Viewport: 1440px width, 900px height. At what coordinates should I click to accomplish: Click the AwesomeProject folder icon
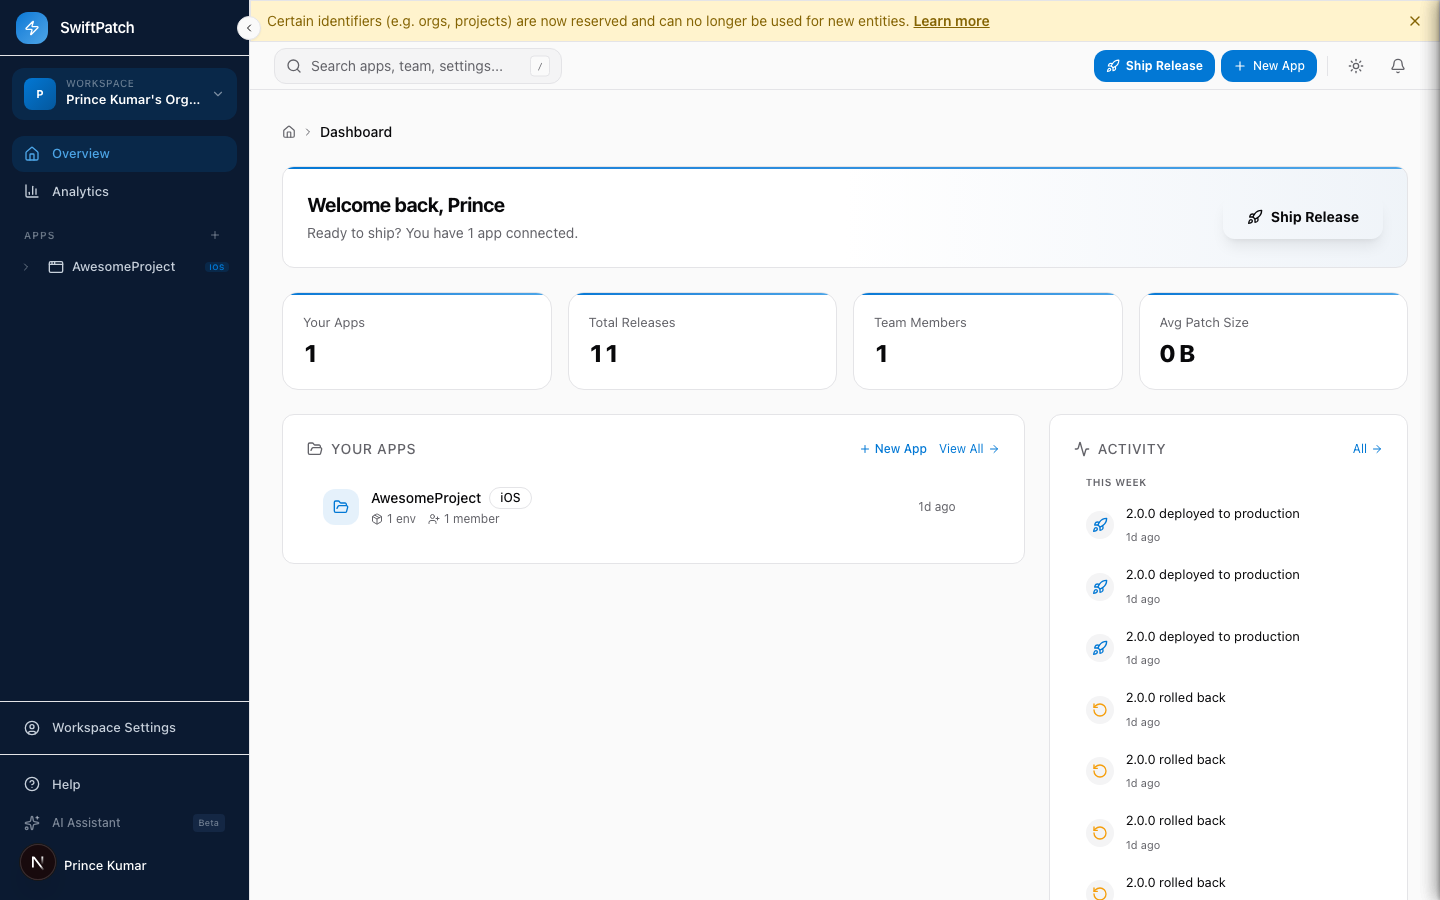pos(341,507)
